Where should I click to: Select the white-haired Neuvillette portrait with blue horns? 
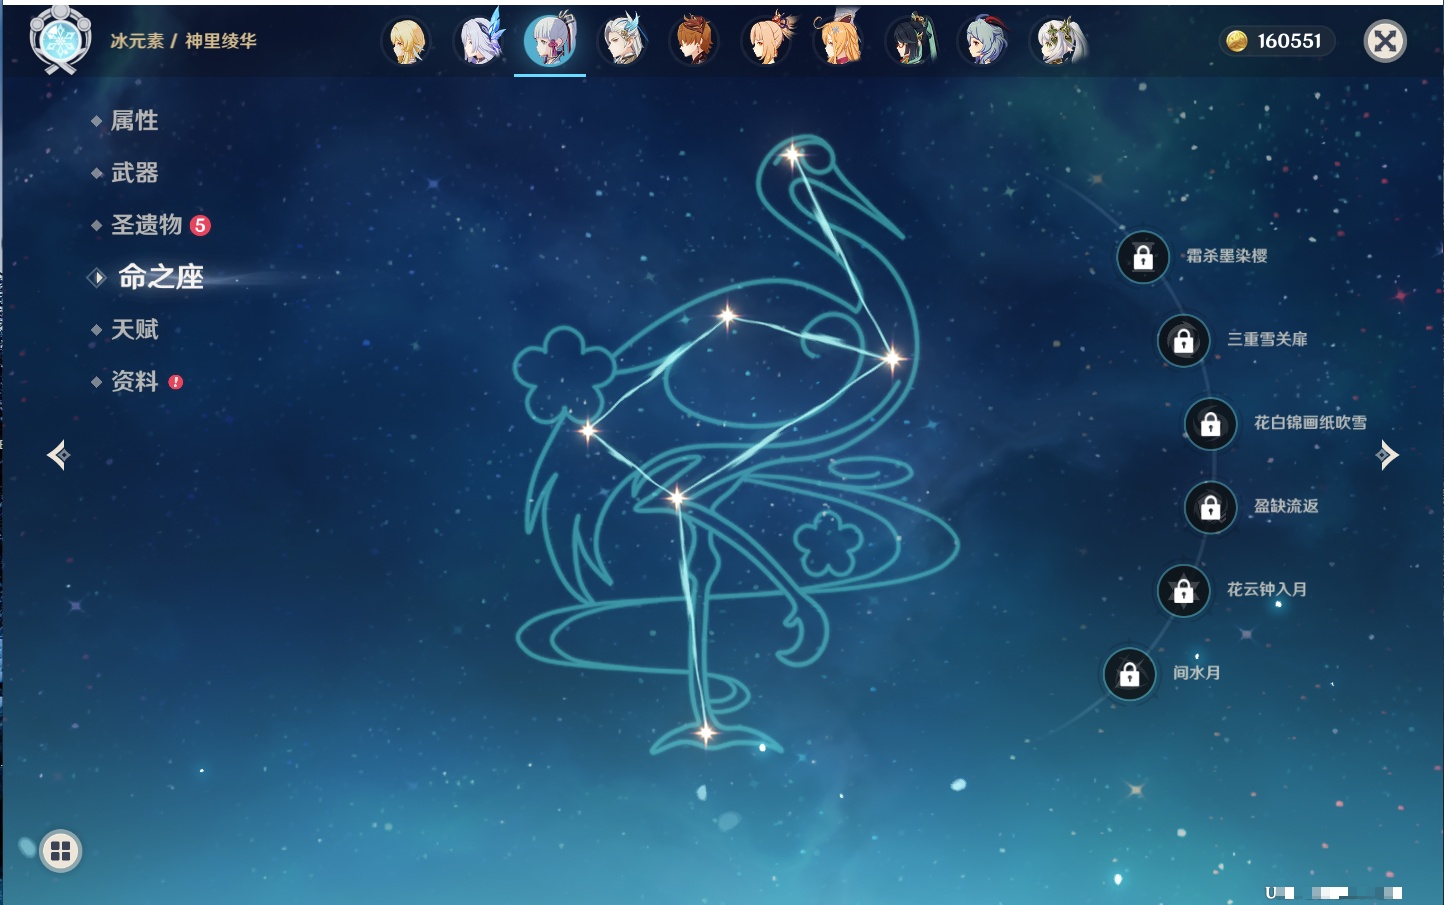pos(622,42)
